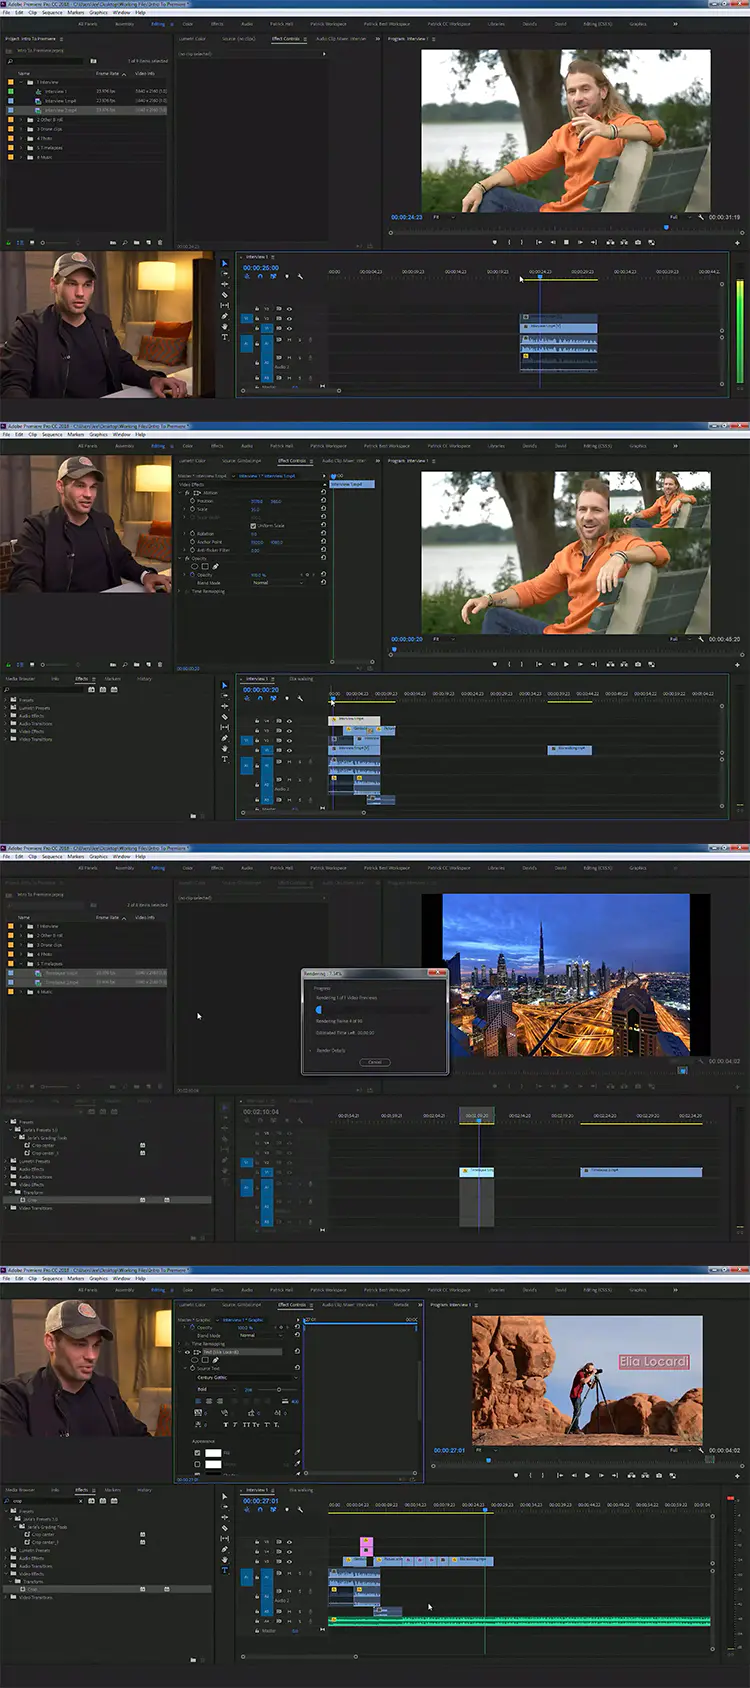Choose the Type tool in the 00:00:24:23 window
This screenshot has width=750, height=1688.
(224, 337)
